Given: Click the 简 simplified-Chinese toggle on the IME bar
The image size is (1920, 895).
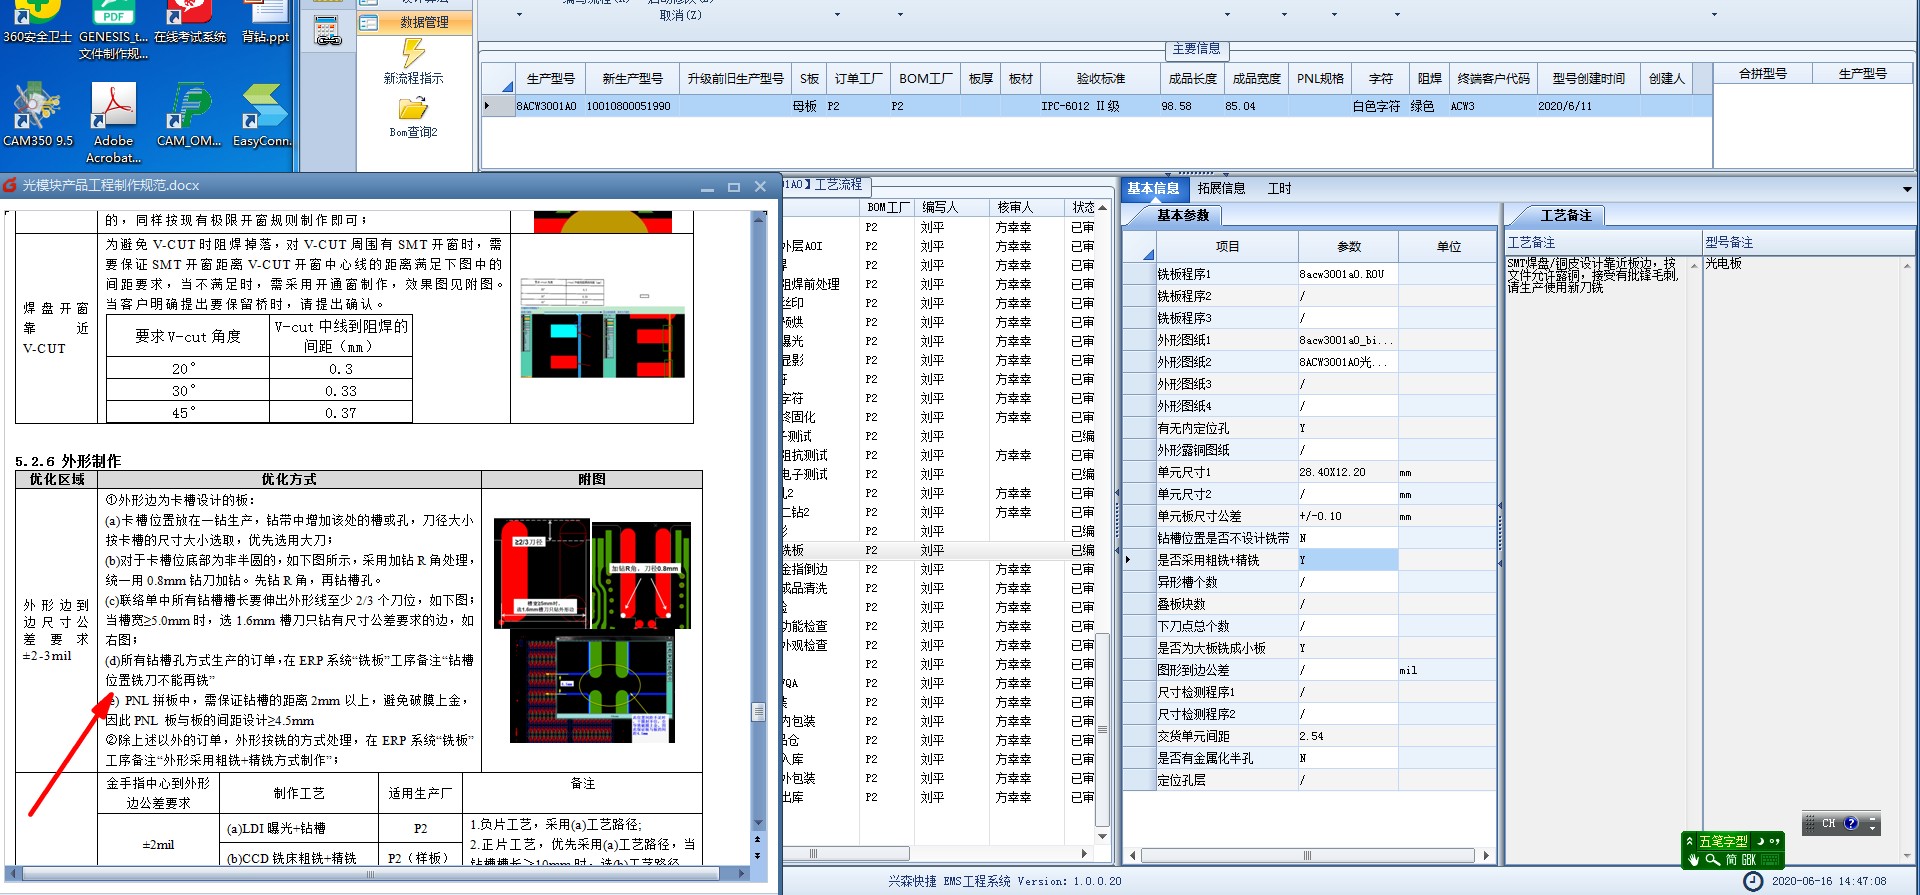Looking at the screenshot, I should 1731,859.
